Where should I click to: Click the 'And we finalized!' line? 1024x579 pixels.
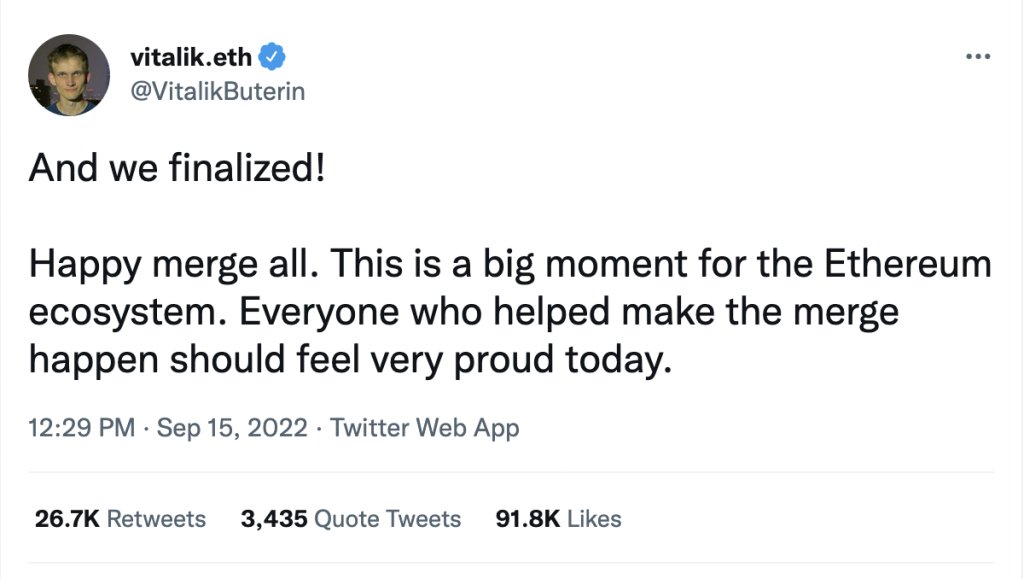177,168
